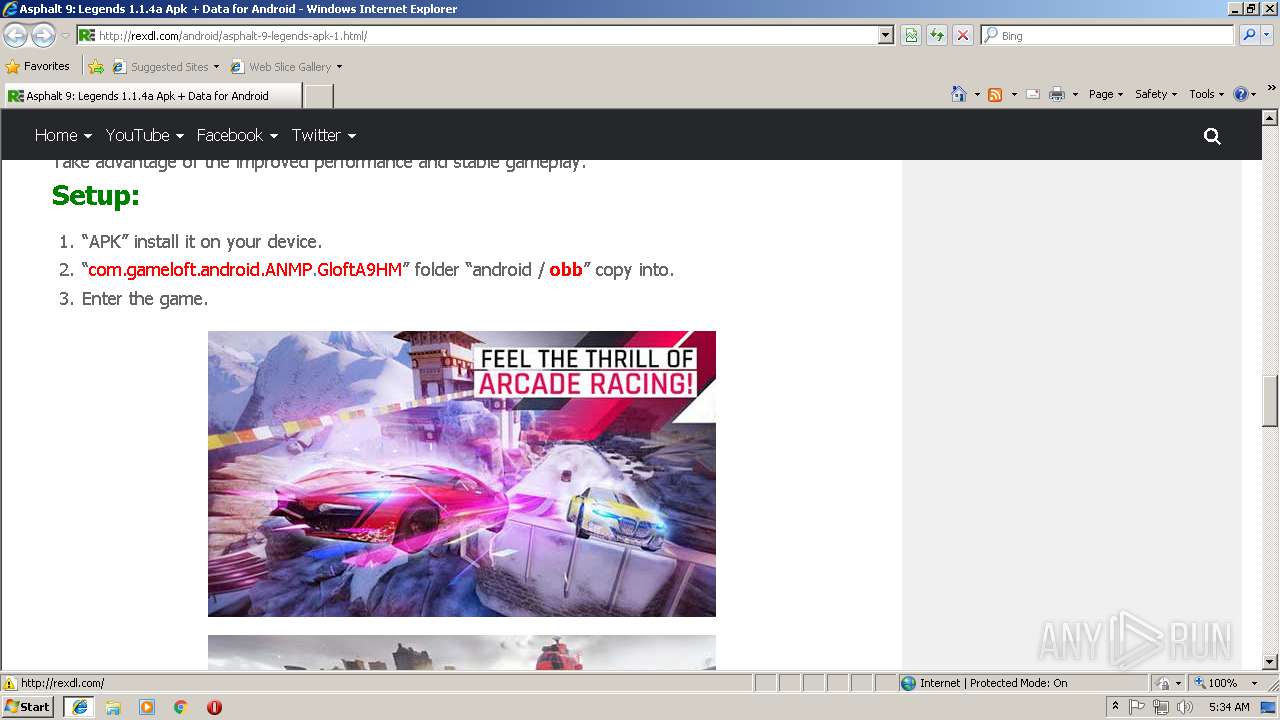Open the Facebook menu on the website

(x=237, y=135)
